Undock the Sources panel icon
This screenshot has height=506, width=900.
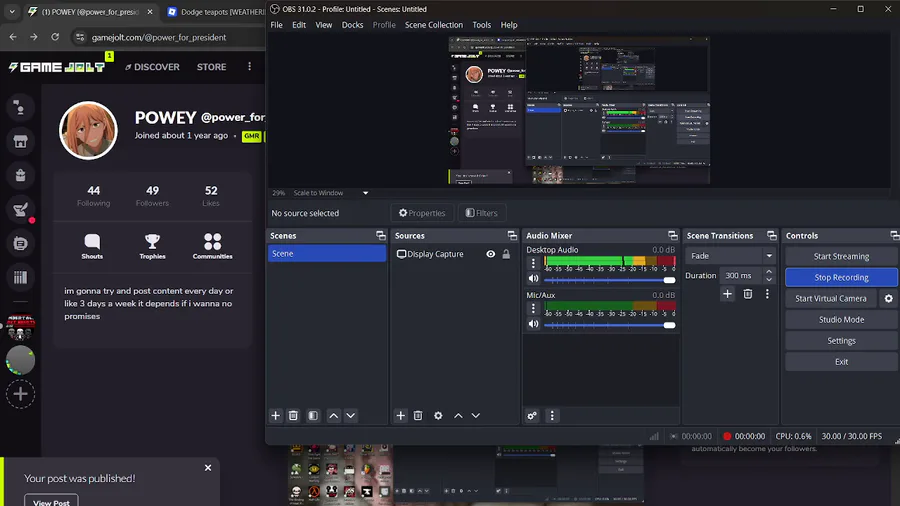tap(512, 235)
